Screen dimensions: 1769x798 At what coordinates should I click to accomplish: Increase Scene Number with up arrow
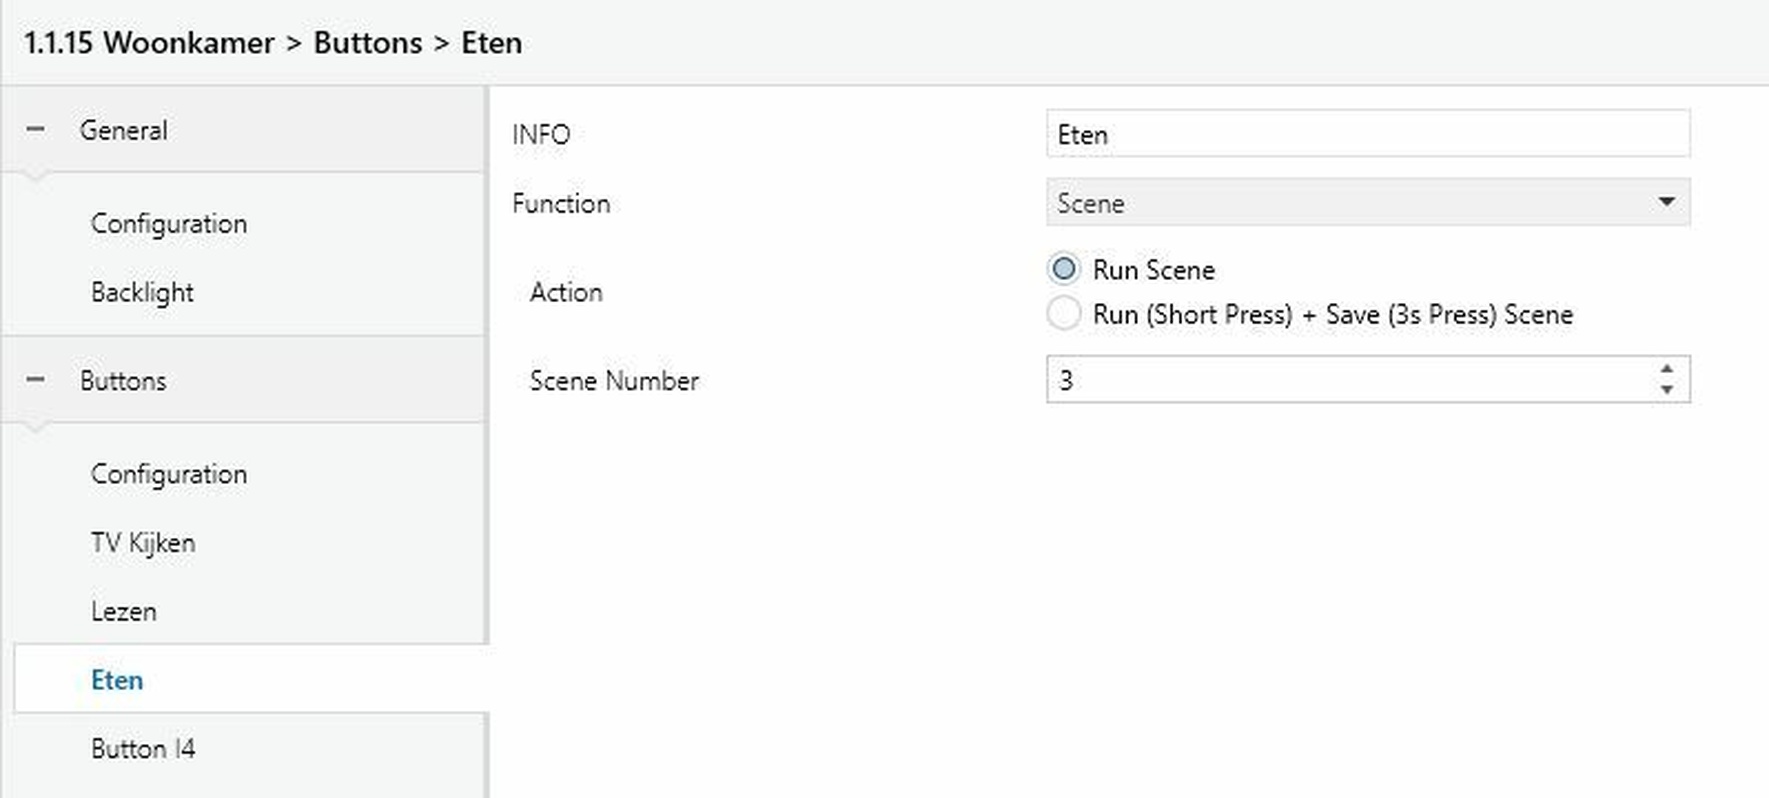point(1666,369)
